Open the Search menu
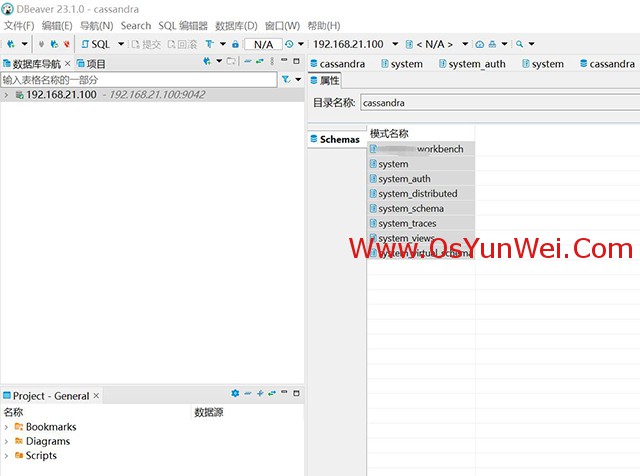This screenshot has width=640, height=476. click(136, 26)
